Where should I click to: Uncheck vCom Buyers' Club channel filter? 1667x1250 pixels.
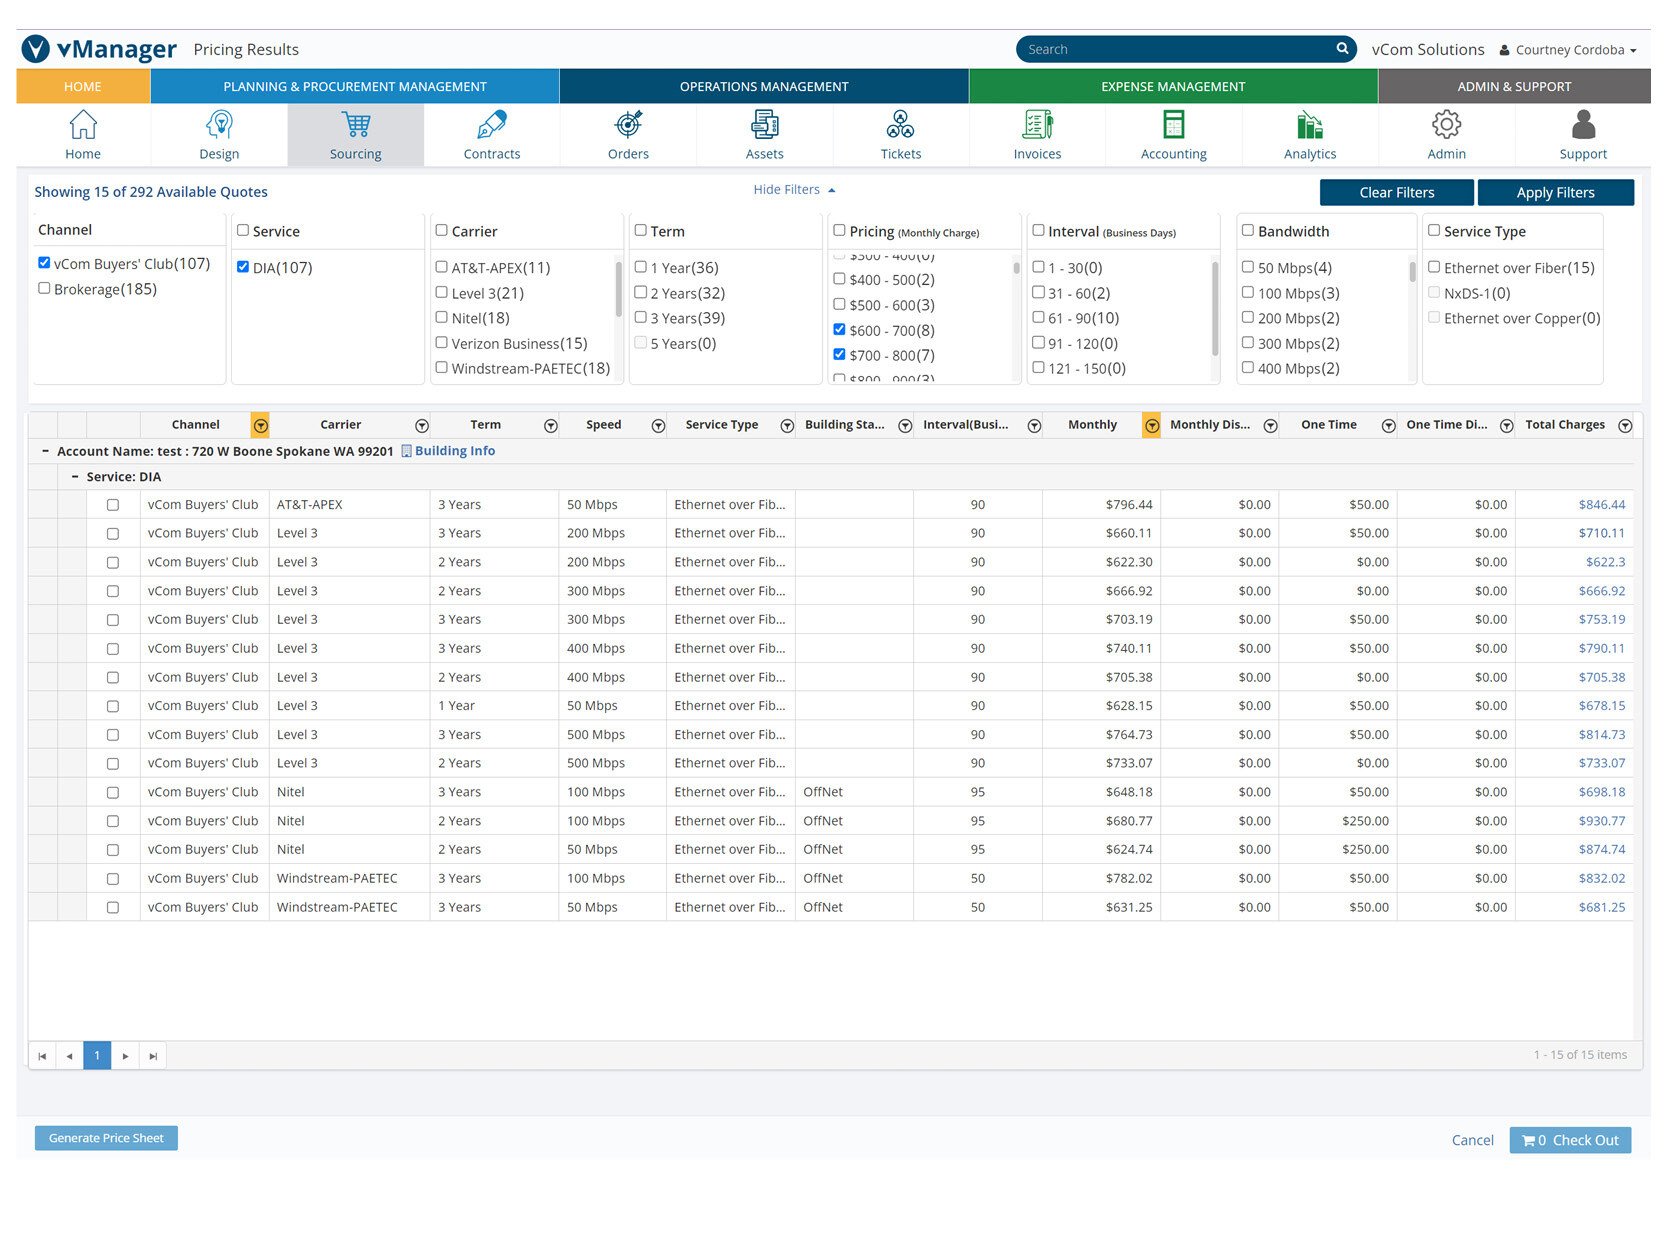pos(44,263)
